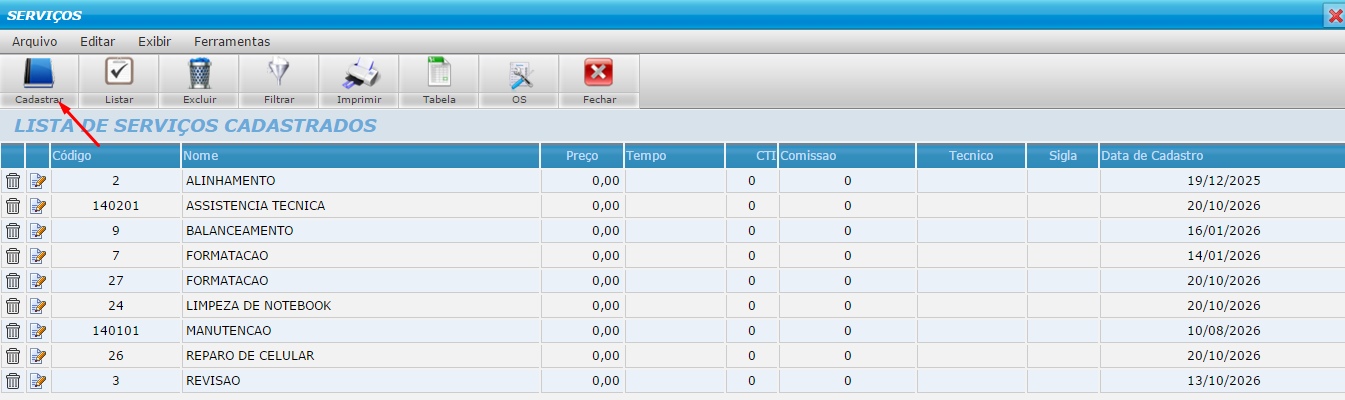Open the Listar checklist icon
Viewport: 1345px width, 400px height.
(119, 73)
